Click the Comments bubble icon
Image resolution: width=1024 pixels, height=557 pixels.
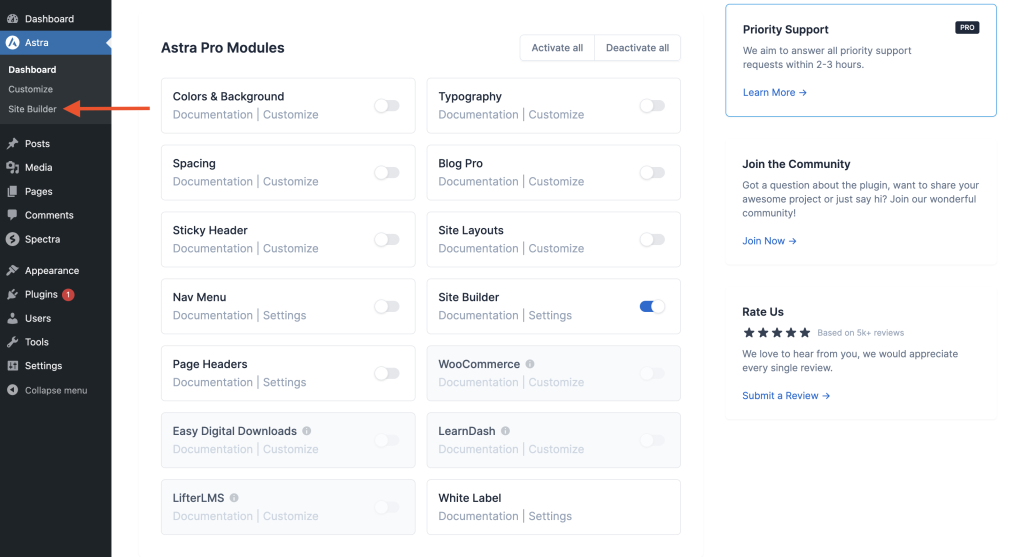pos(12,215)
